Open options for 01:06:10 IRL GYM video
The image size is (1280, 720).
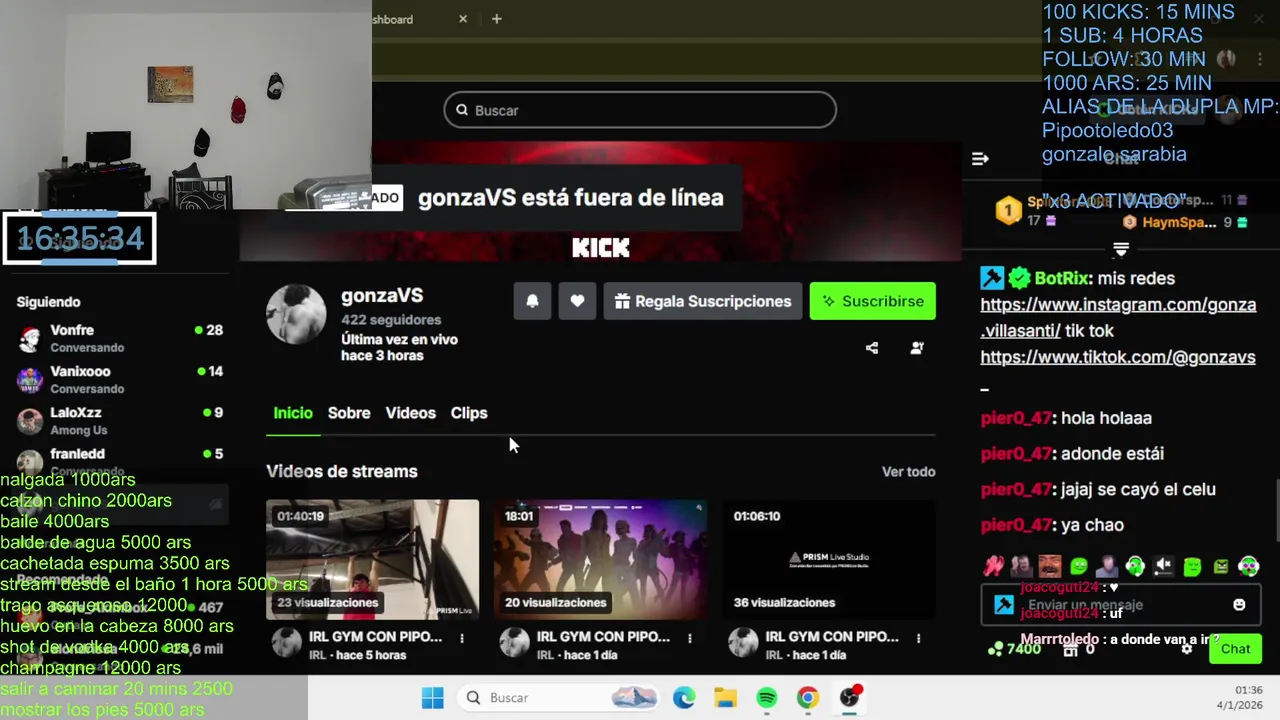(918, 638)
